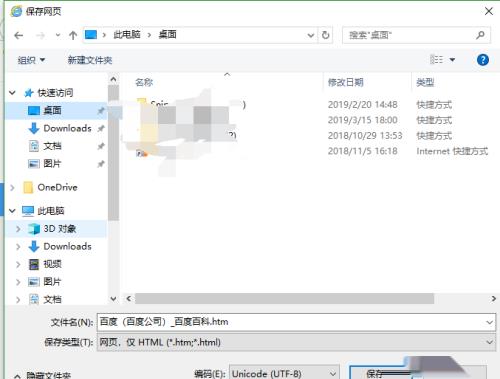Sort by the 修改日期 column header
The image size is (500, 379).
point(345,82)
